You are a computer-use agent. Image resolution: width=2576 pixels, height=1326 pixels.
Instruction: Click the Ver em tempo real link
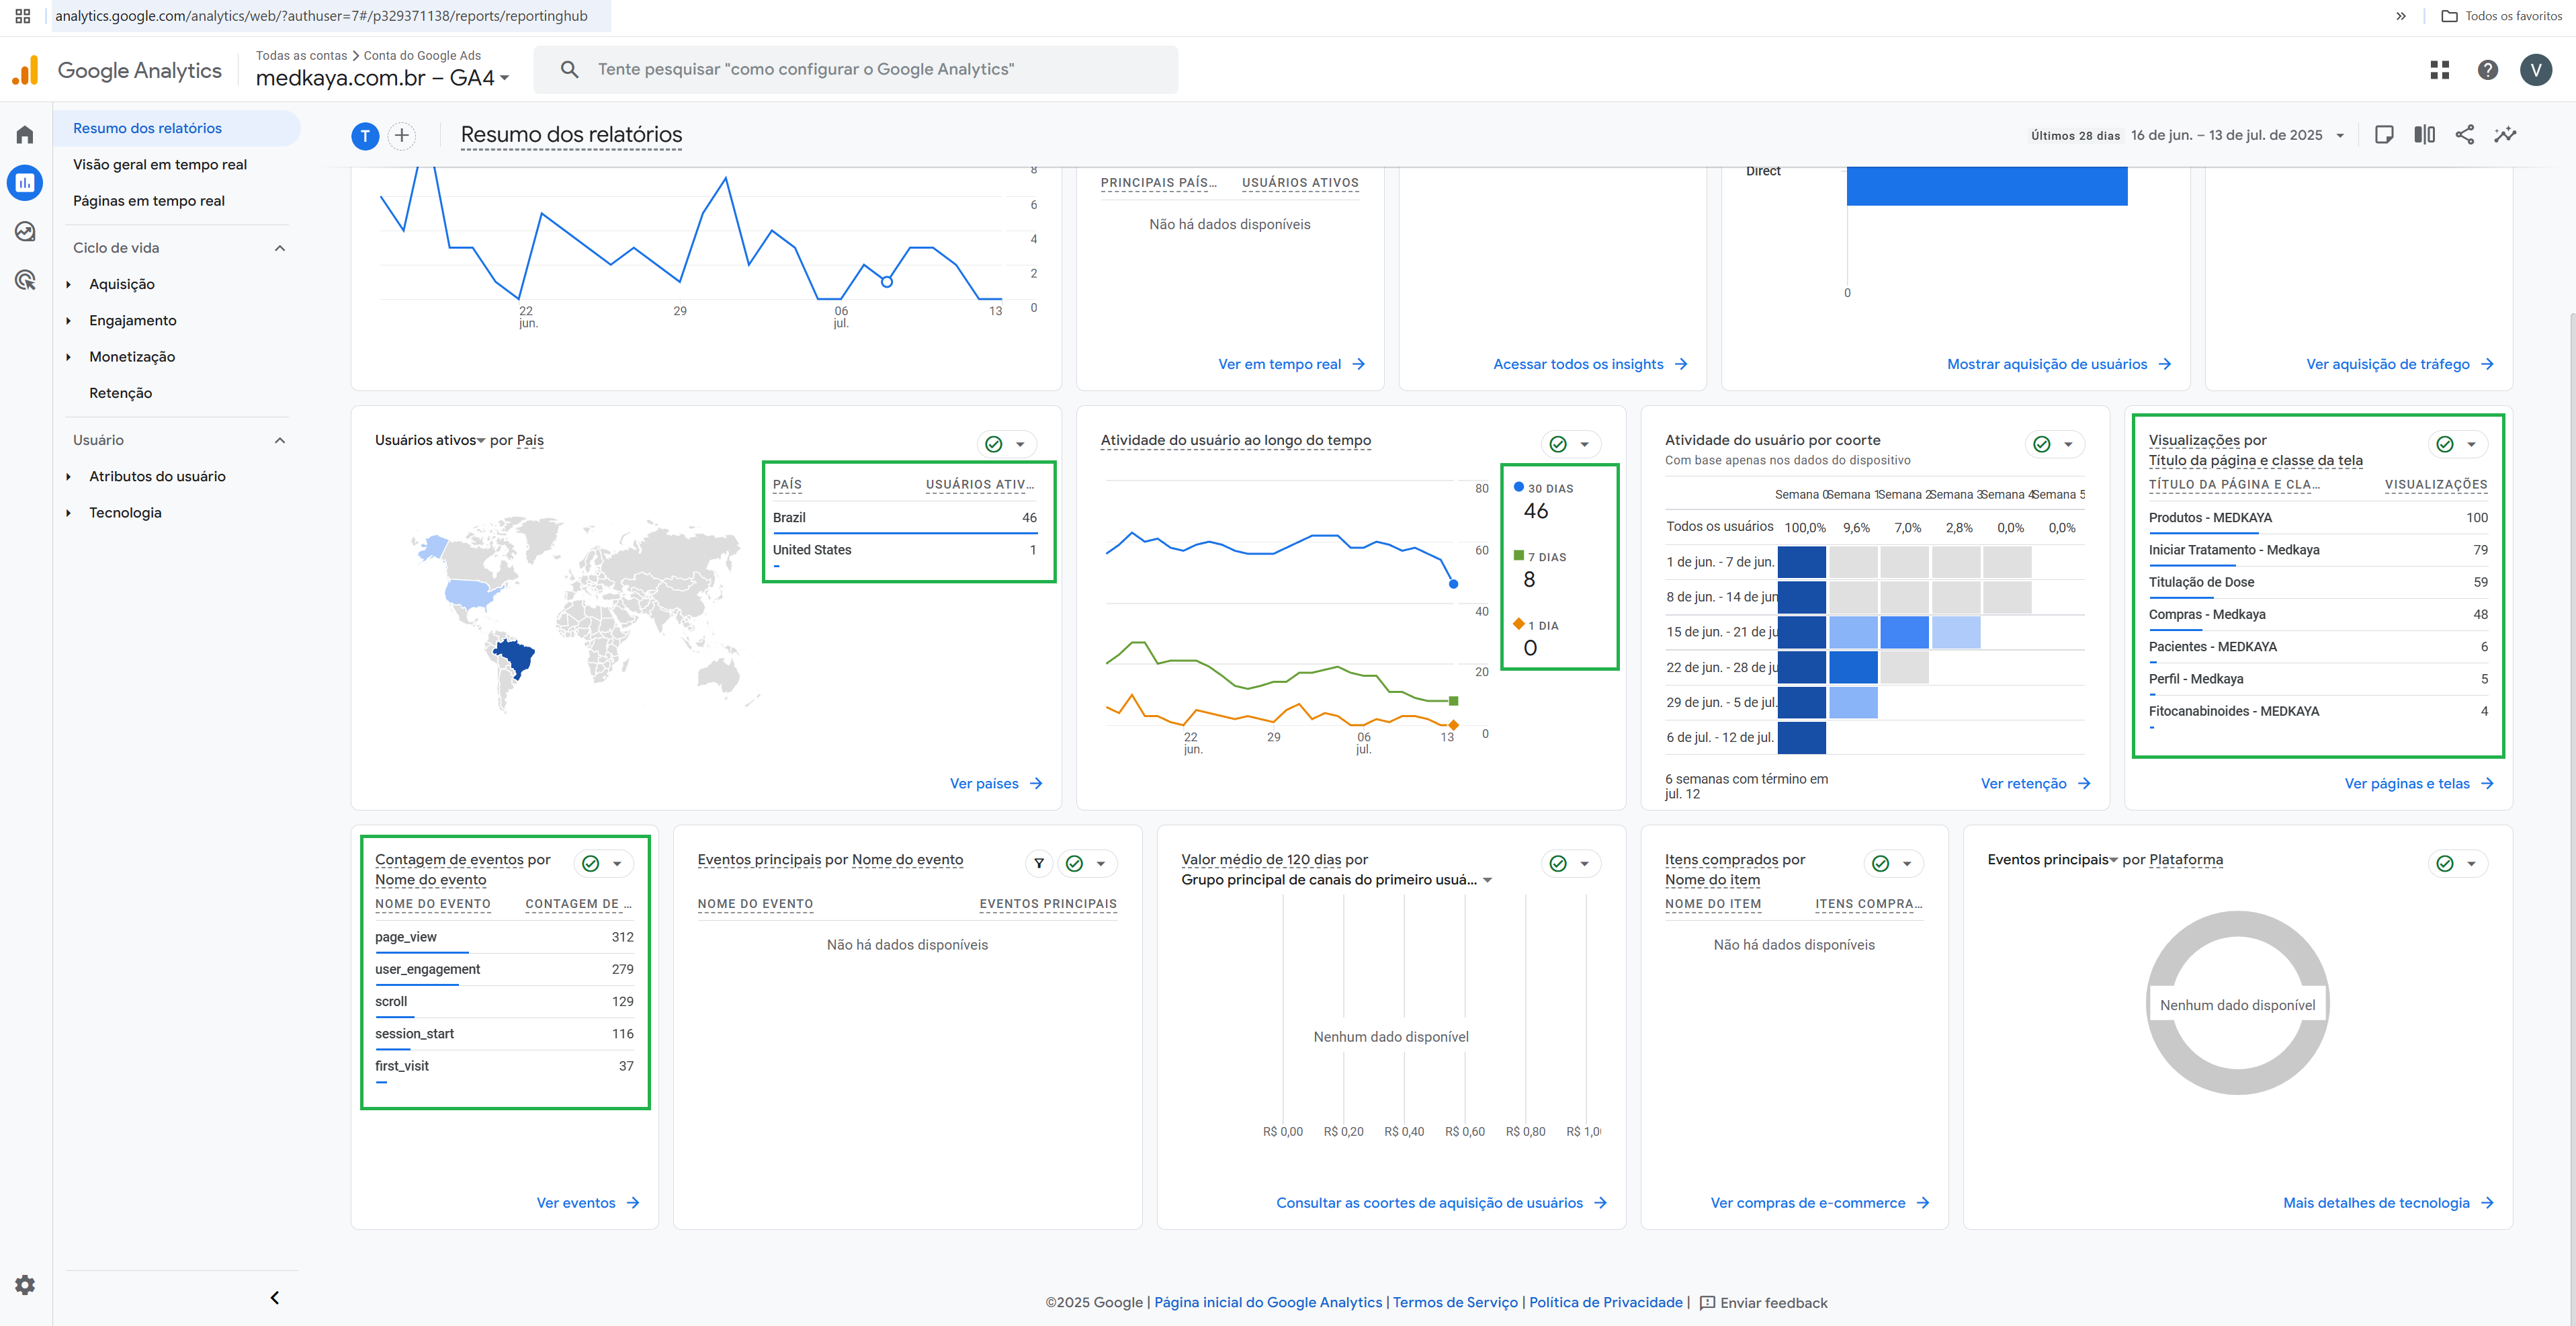pos(1291,364)
